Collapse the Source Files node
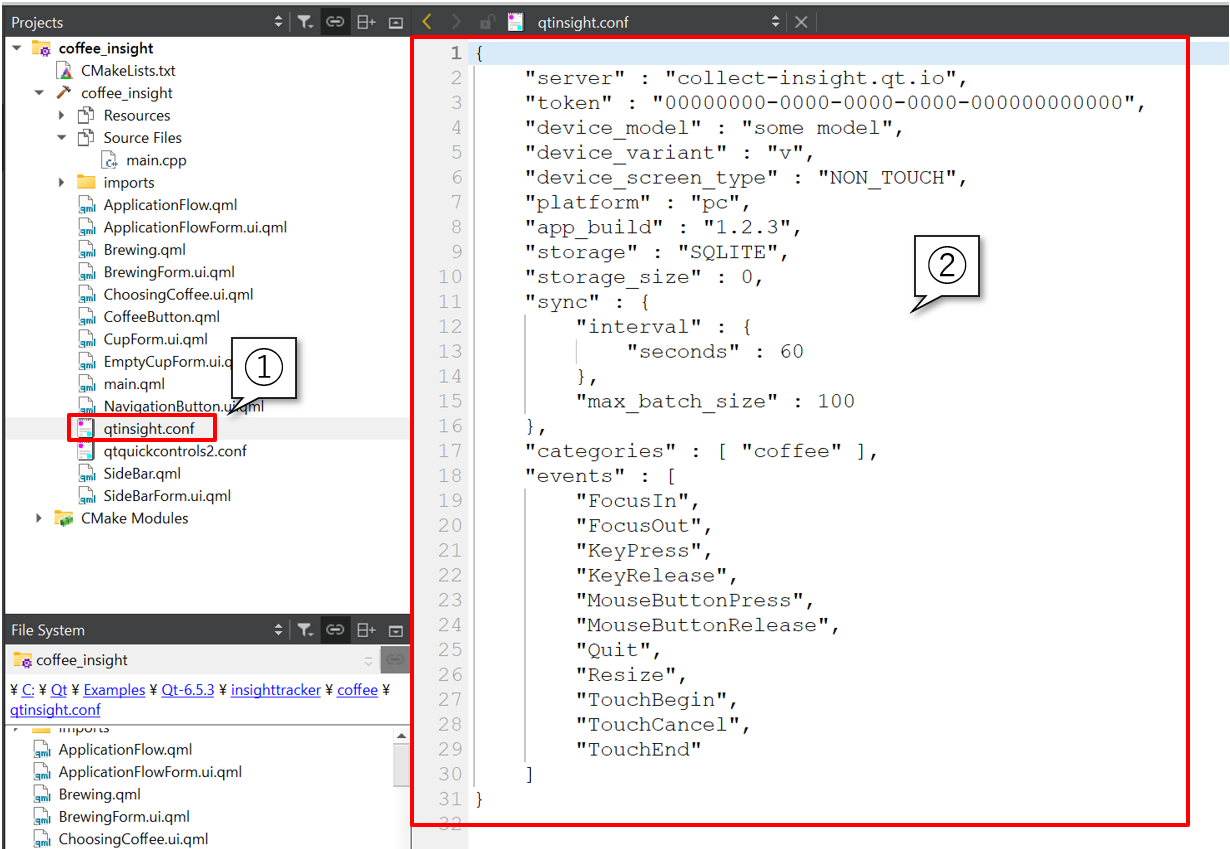 click(x=62, y=138)
